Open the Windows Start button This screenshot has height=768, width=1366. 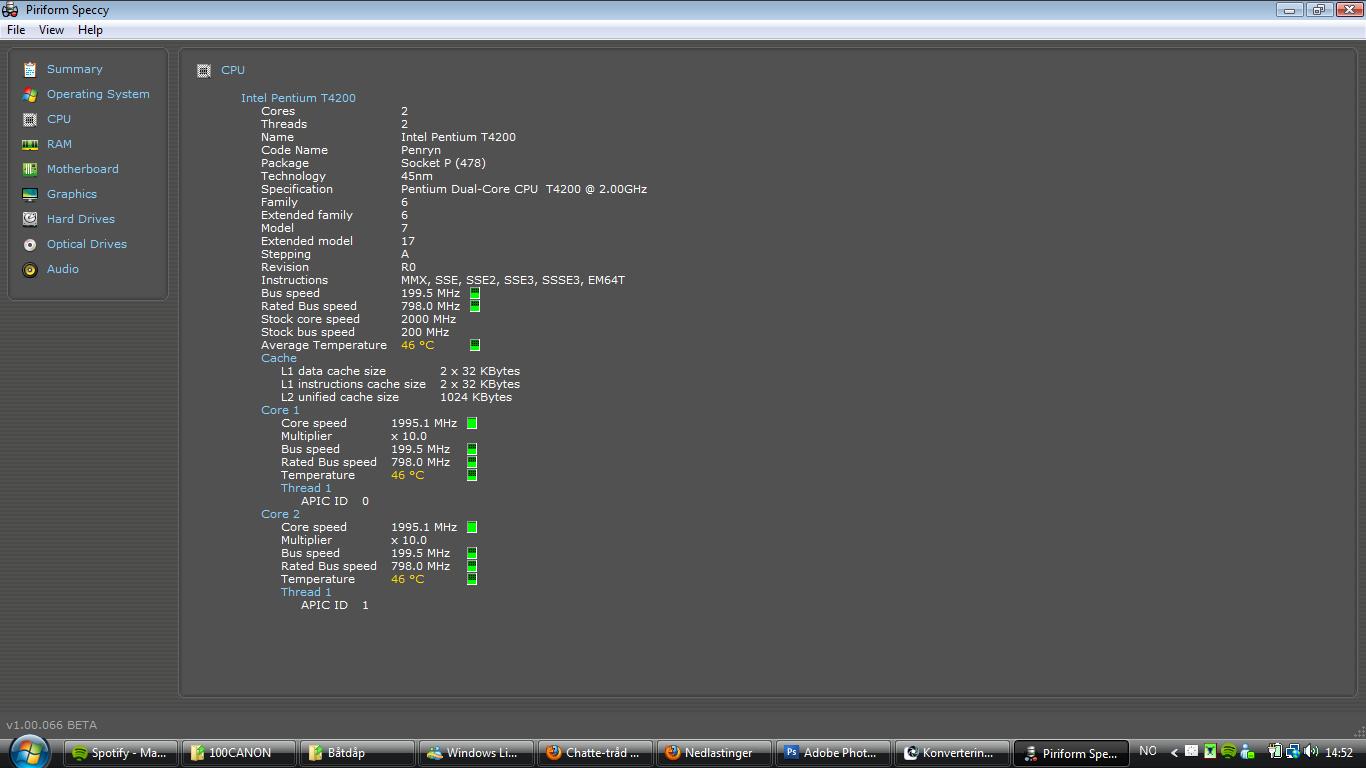pyautogui.click(x=29, y=750)
